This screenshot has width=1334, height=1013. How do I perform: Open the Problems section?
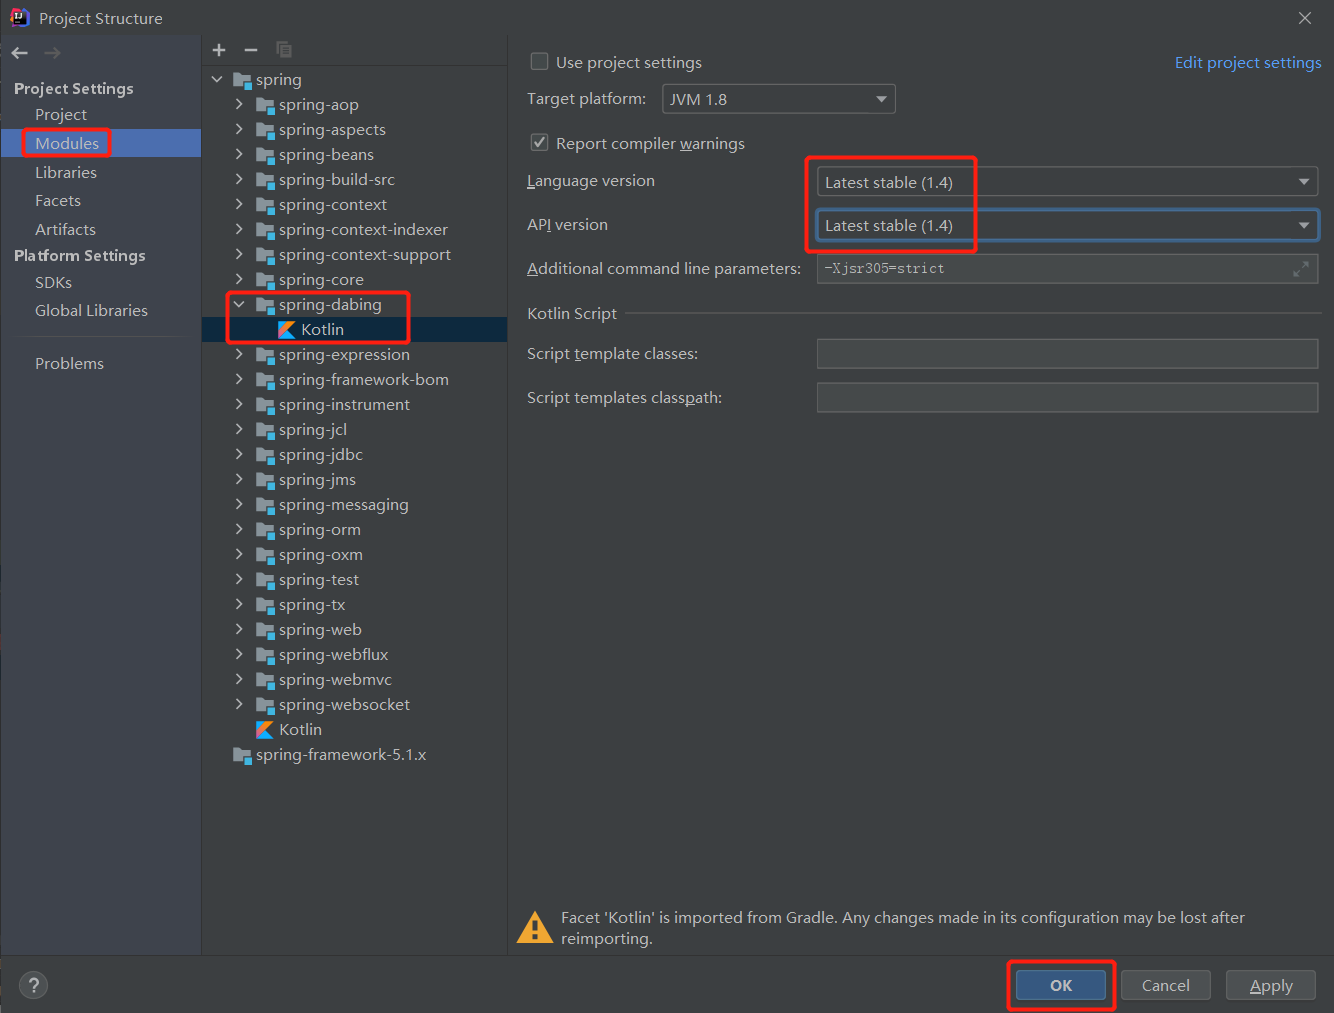click(x=69, y=363)
